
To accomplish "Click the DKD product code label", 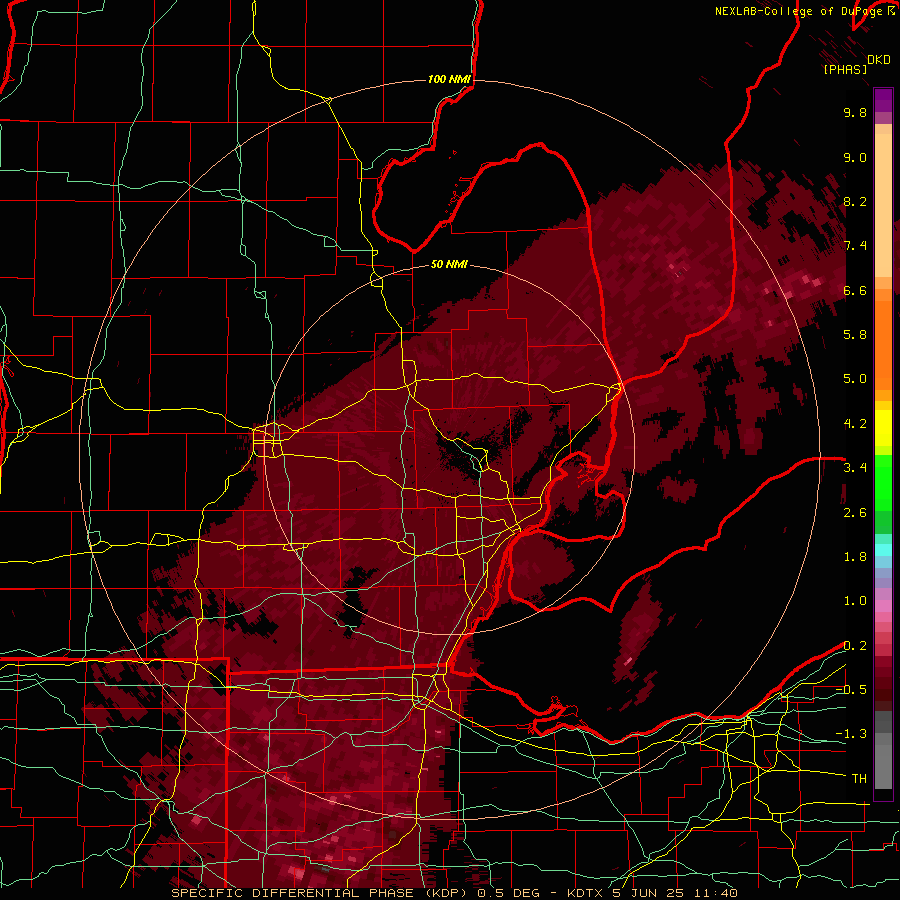I will (879, 60).
